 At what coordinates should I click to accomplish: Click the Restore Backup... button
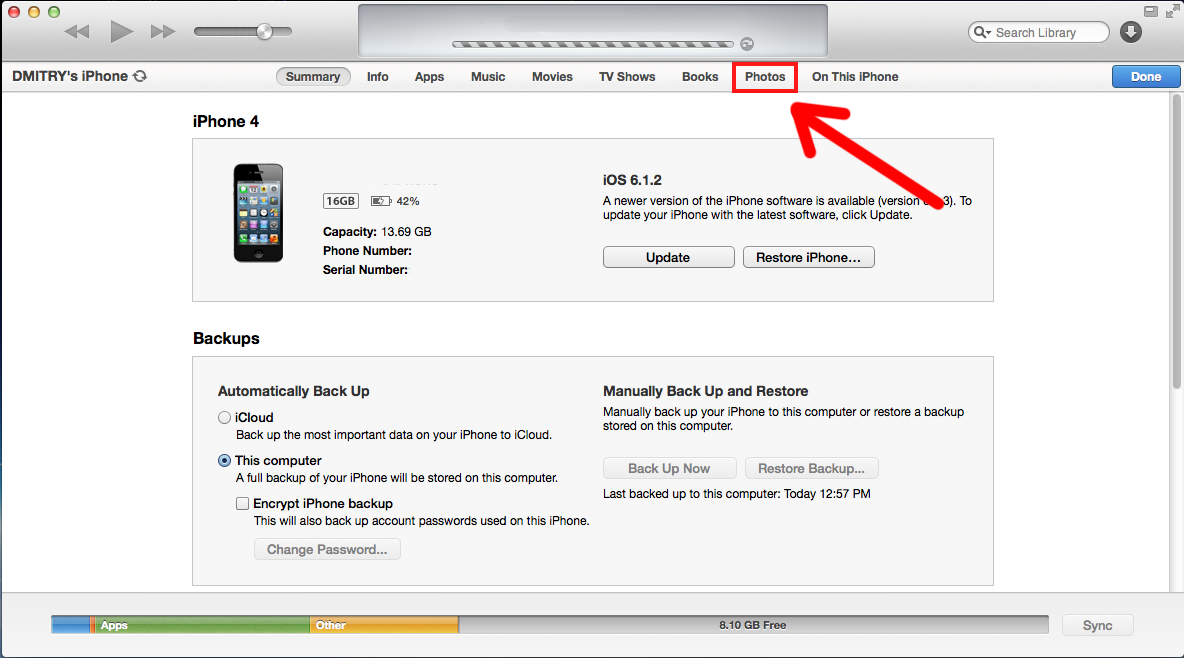[x=811, y=468]
